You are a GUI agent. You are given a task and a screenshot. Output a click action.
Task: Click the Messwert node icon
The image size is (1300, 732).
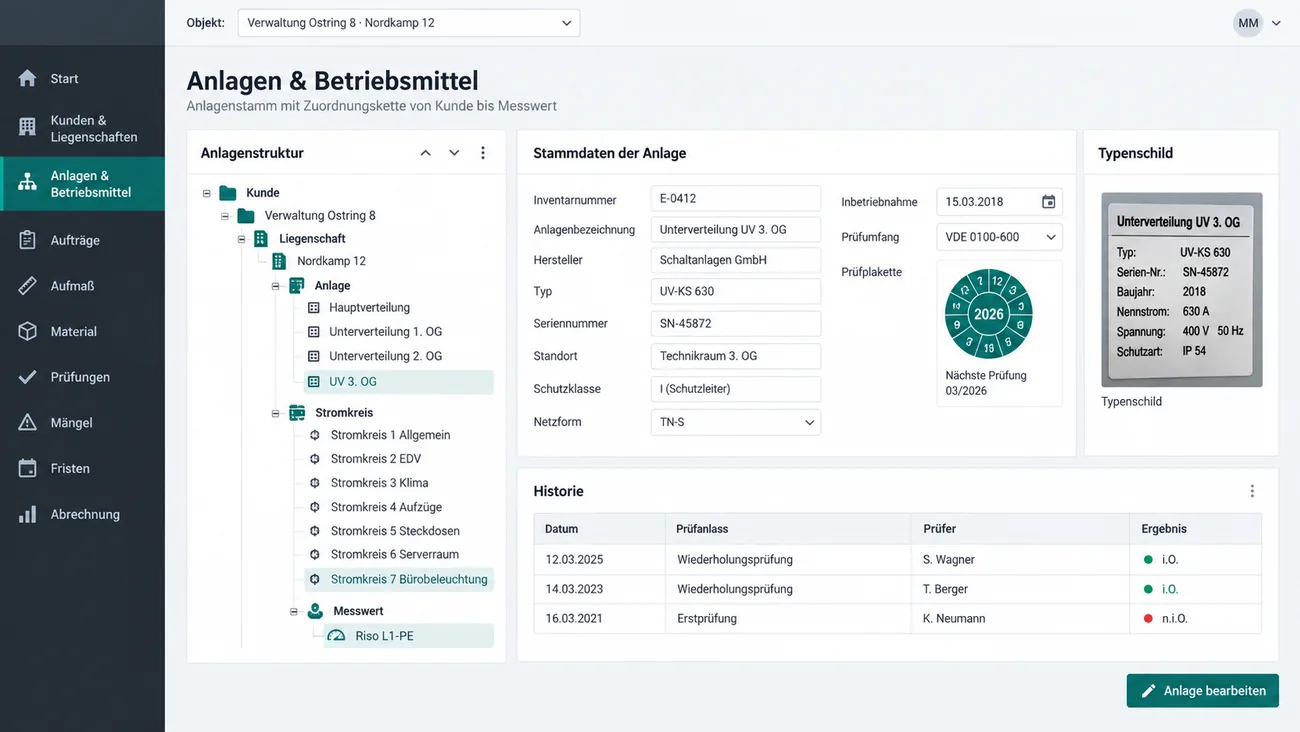click(315, 611)
